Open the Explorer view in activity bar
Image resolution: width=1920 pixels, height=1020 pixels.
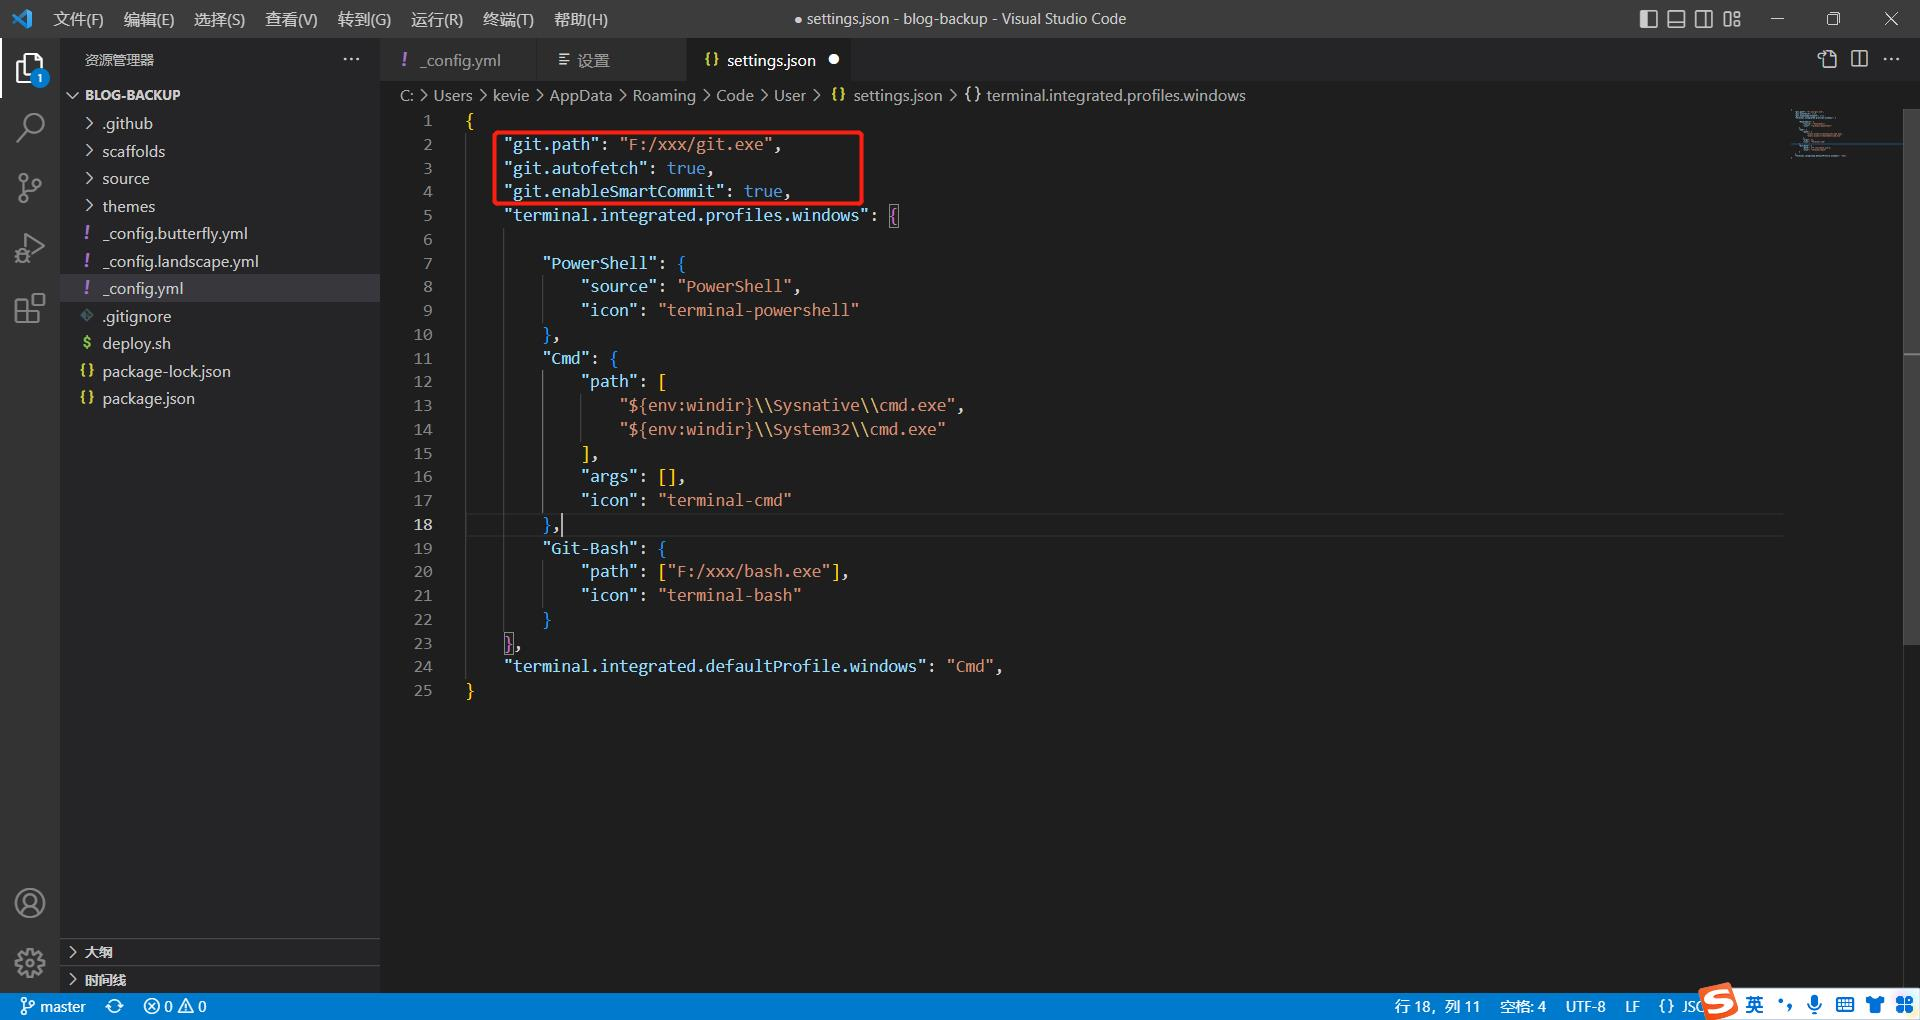click(30, 68)
